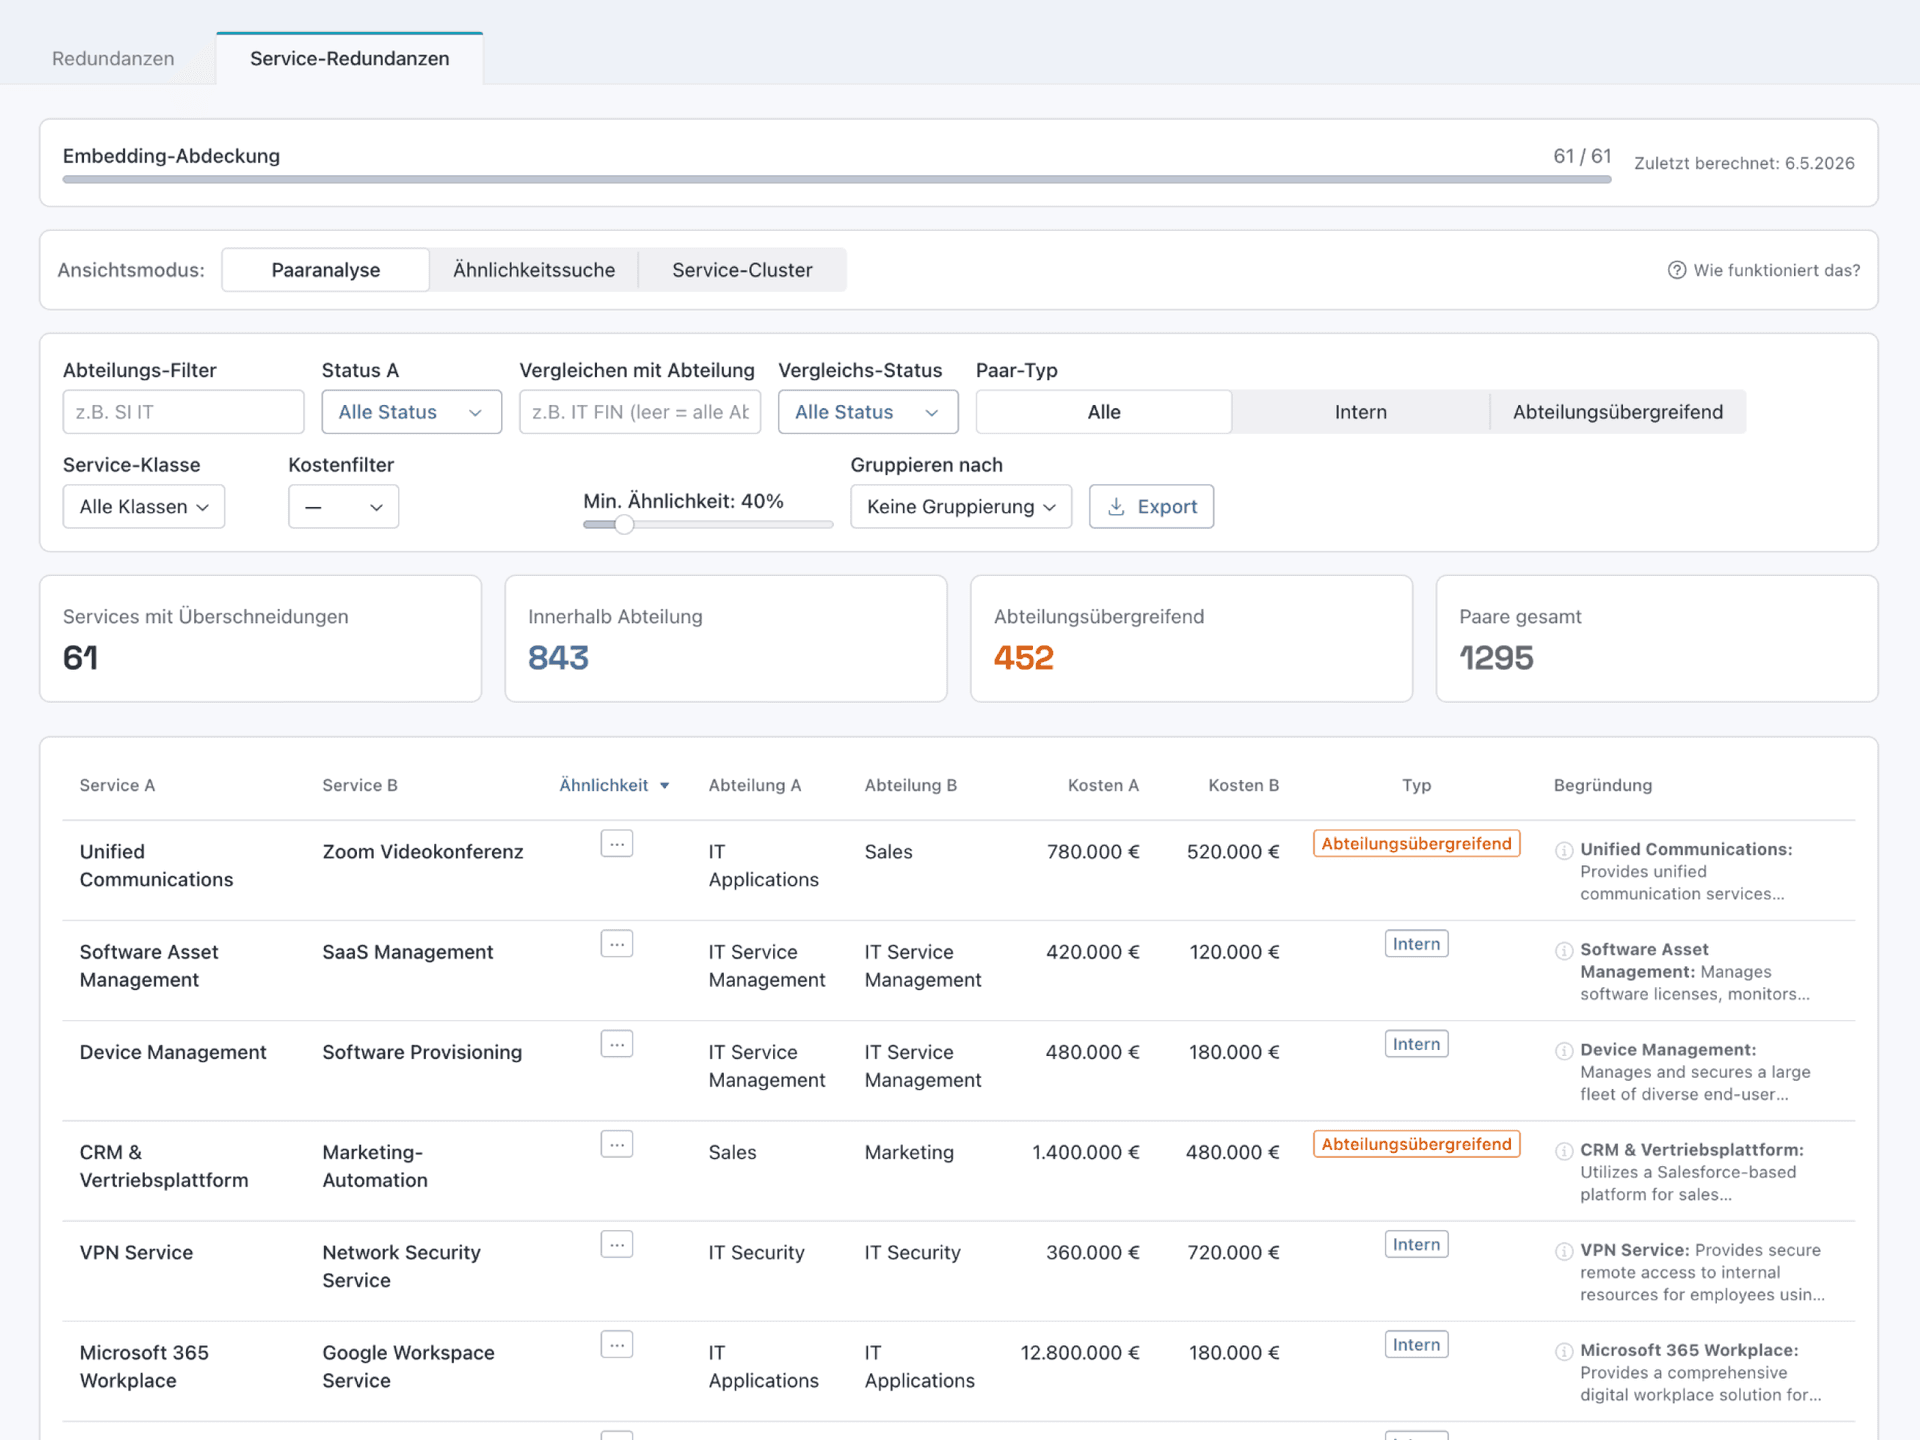
Task: Select the Service-Redundanzen tab
Action: (350, 58)
